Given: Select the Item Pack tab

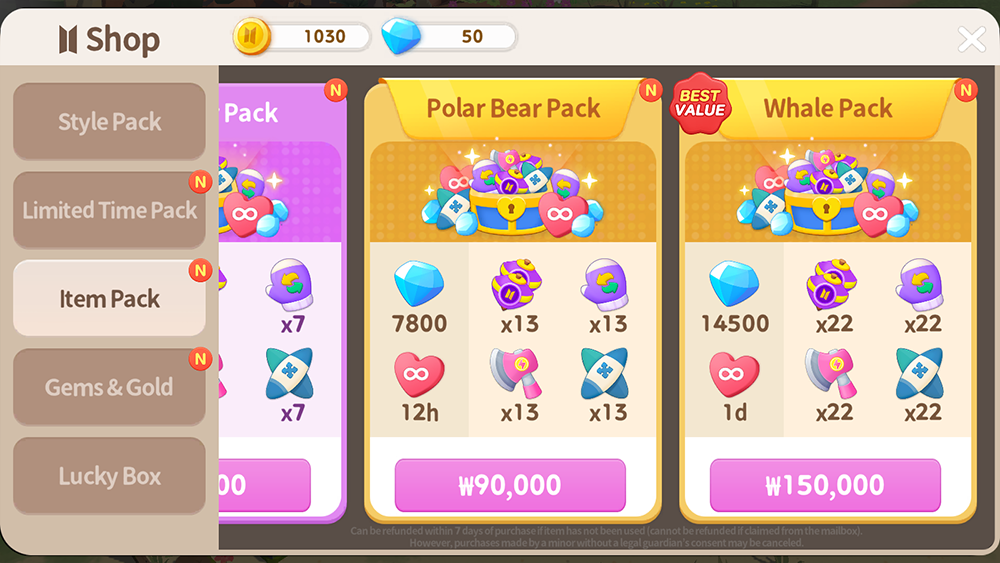Looking at the screenshot, I should tap(109, 298).
